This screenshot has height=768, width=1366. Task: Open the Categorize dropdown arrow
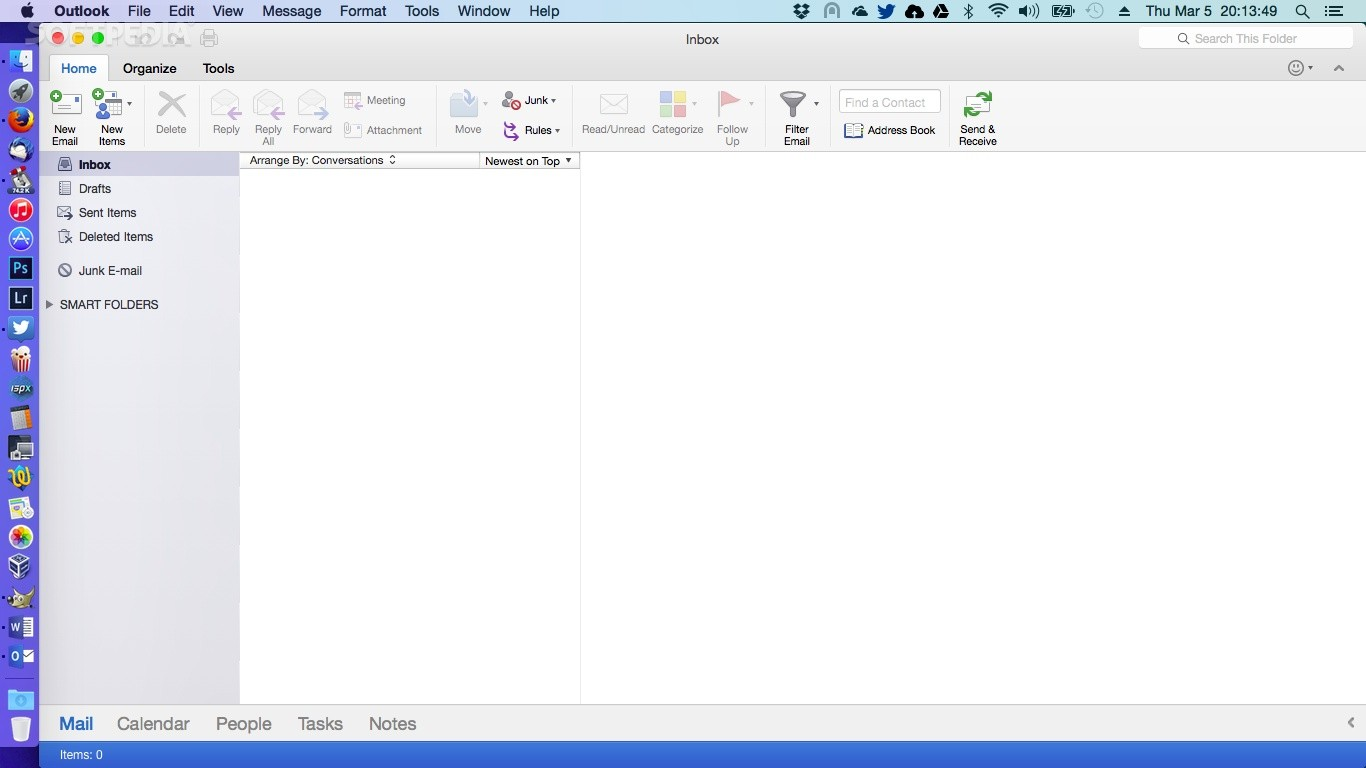tap(695, 104)
